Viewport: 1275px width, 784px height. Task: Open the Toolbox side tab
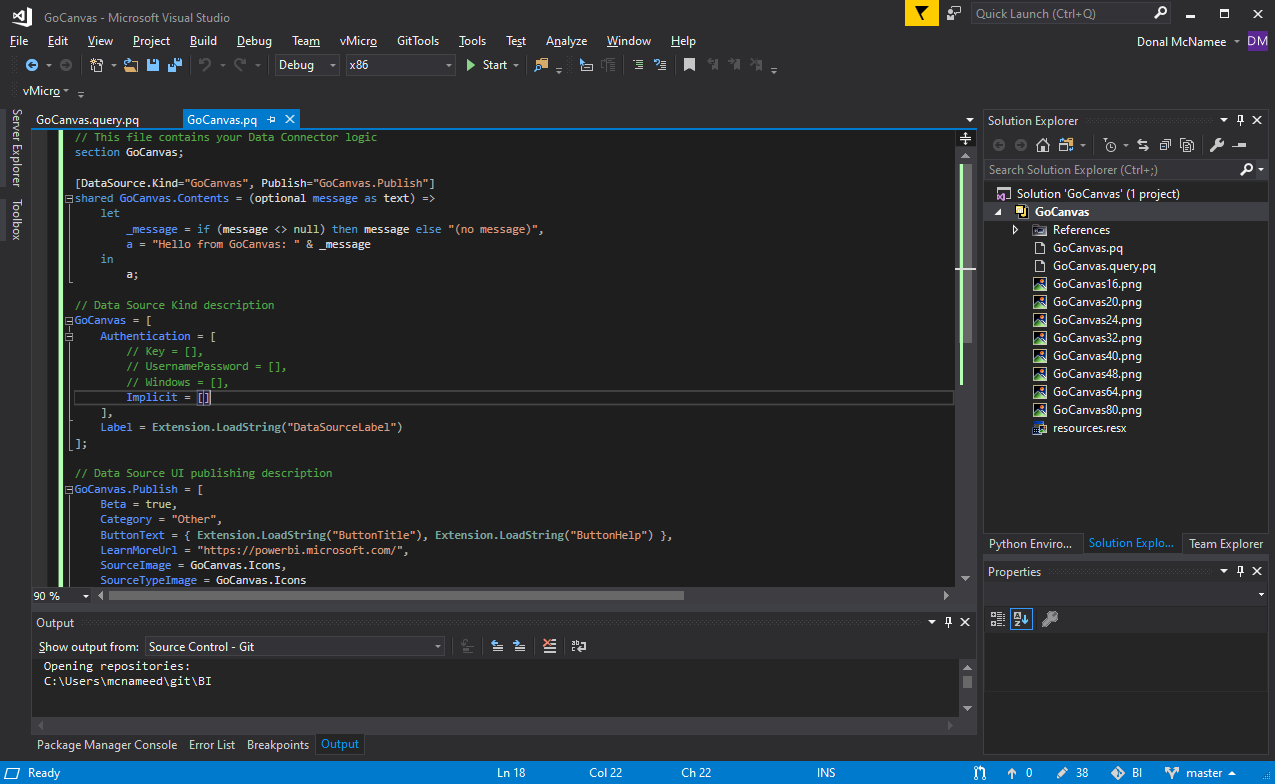16,220
